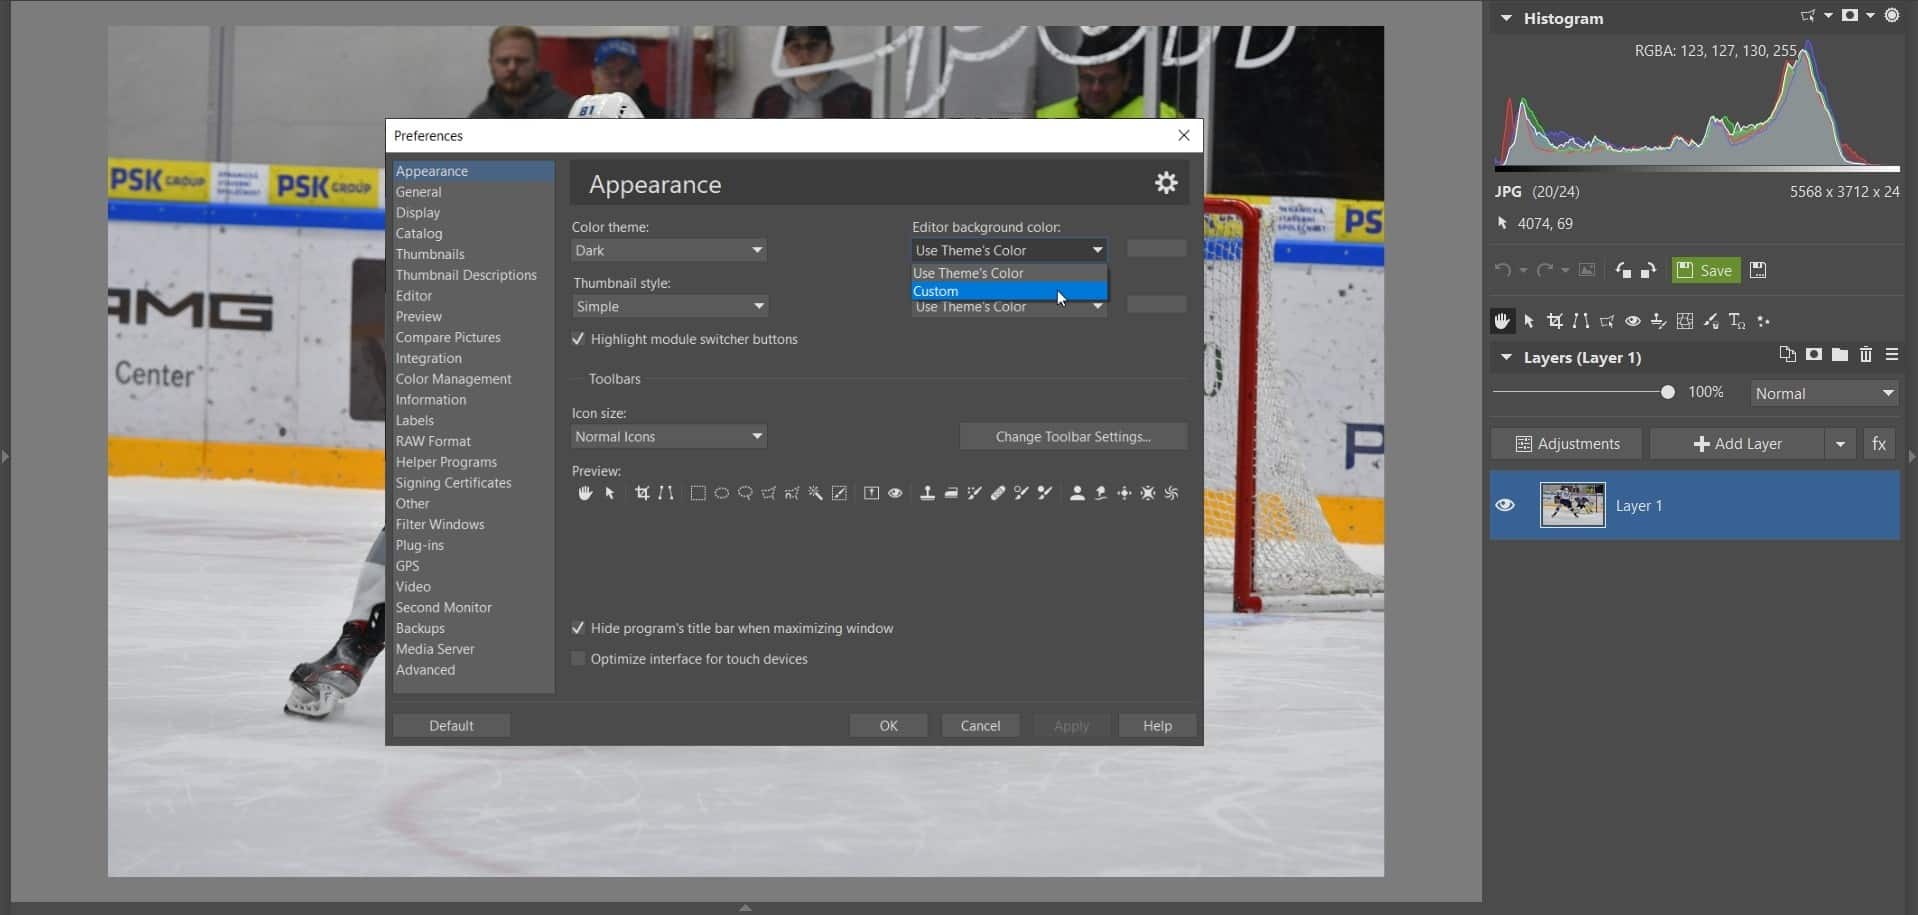Click the Help button

click(x=1157, y=726)
